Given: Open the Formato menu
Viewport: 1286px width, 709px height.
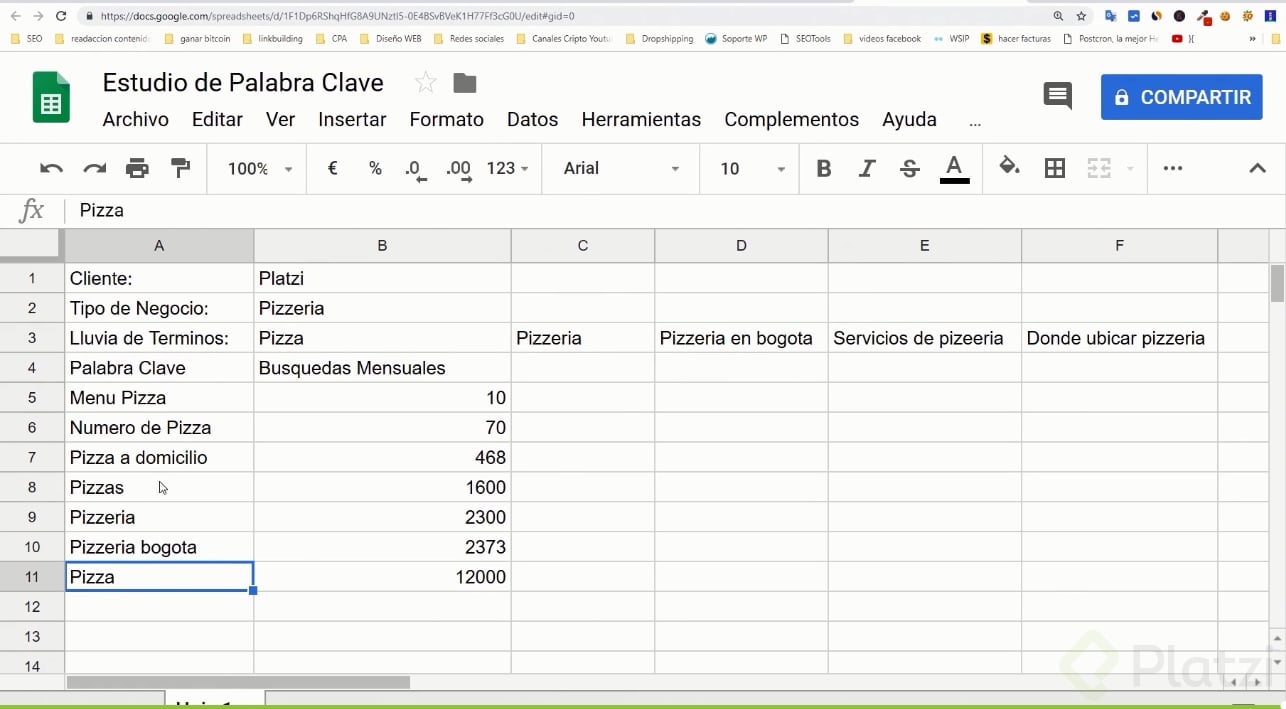Looking at the screenshot, I should point(446,119).
